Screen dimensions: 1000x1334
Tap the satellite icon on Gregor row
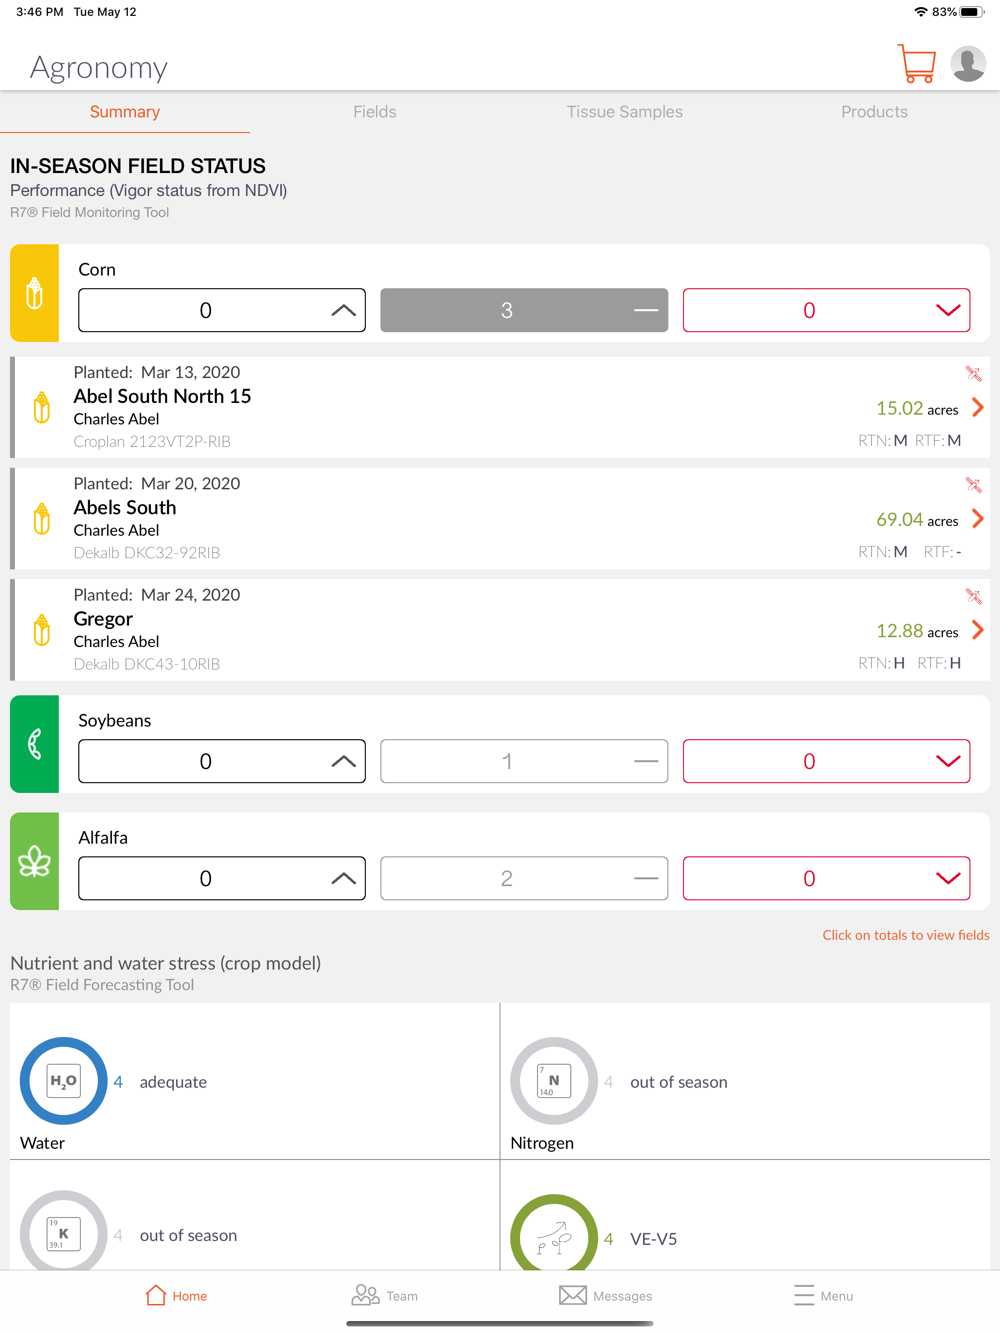pos(973,596)
